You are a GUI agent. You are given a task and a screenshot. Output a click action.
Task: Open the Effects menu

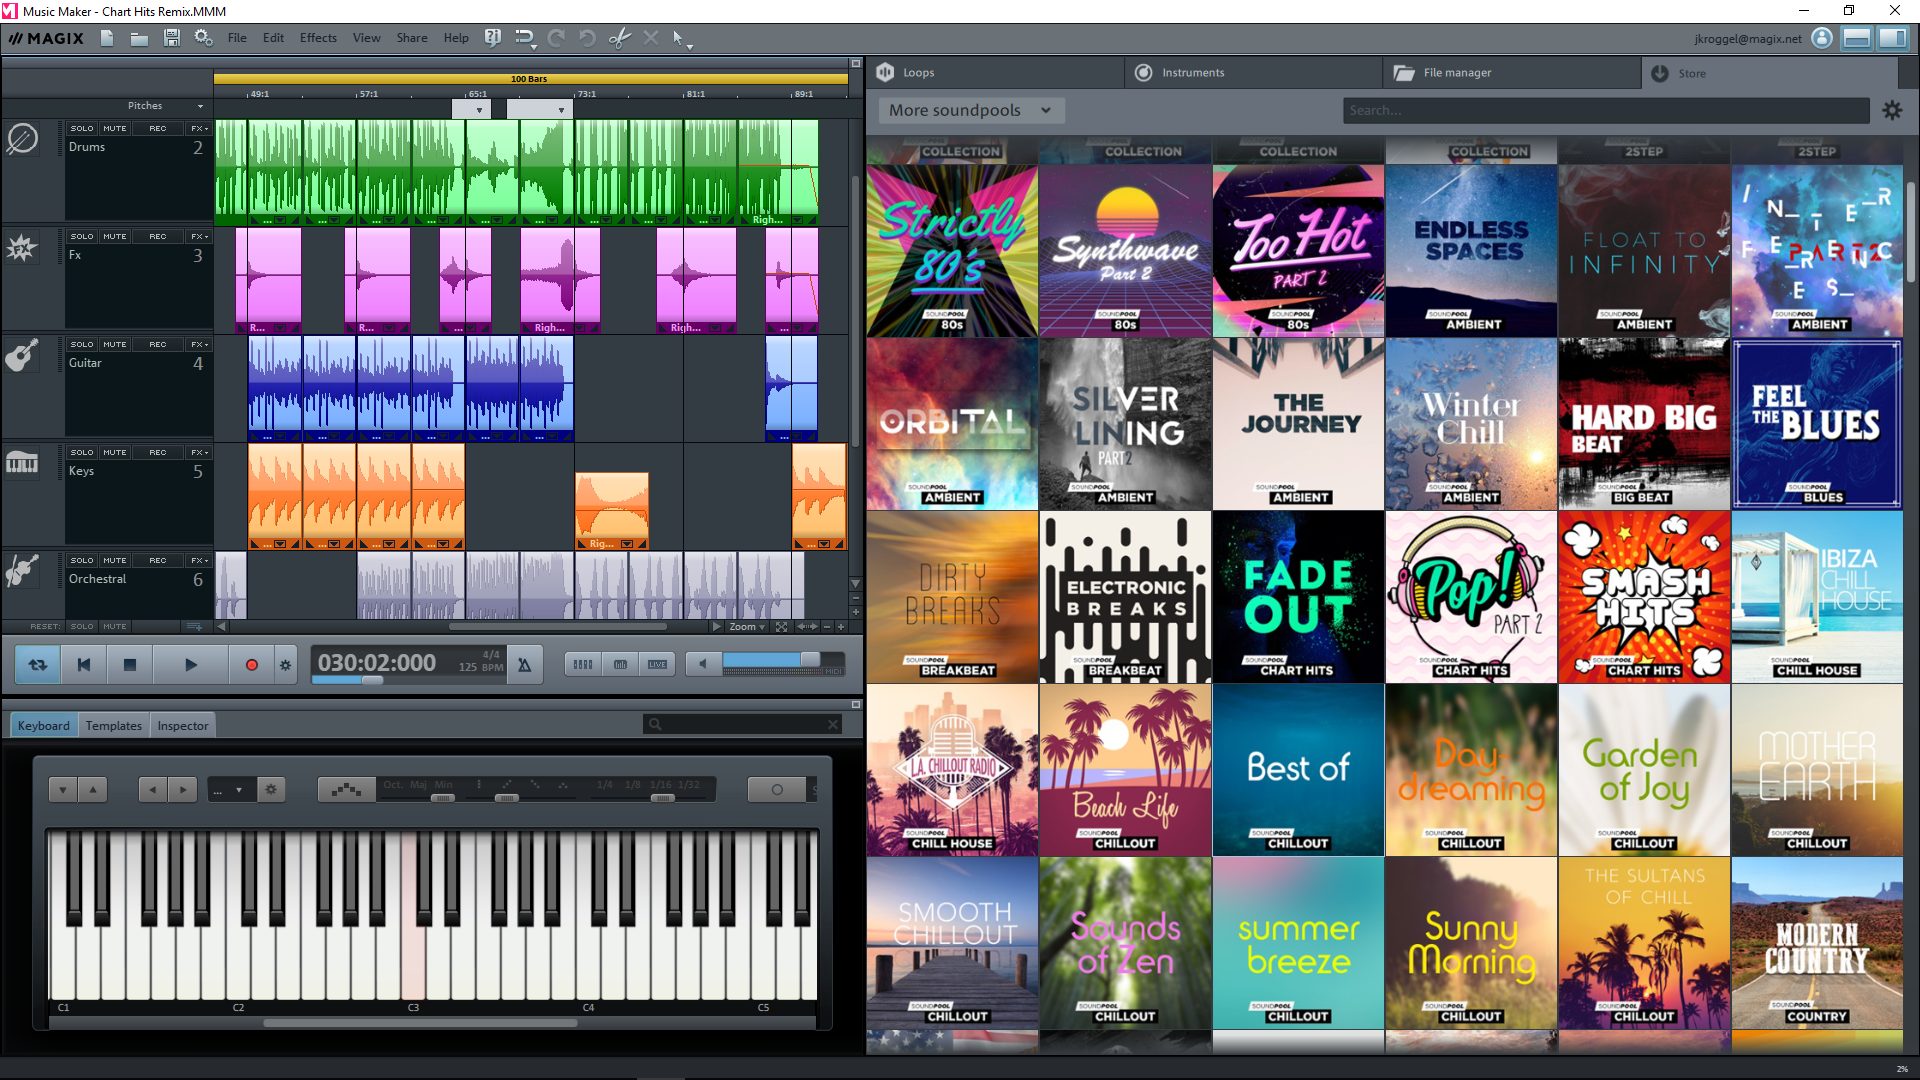point(318,38)
